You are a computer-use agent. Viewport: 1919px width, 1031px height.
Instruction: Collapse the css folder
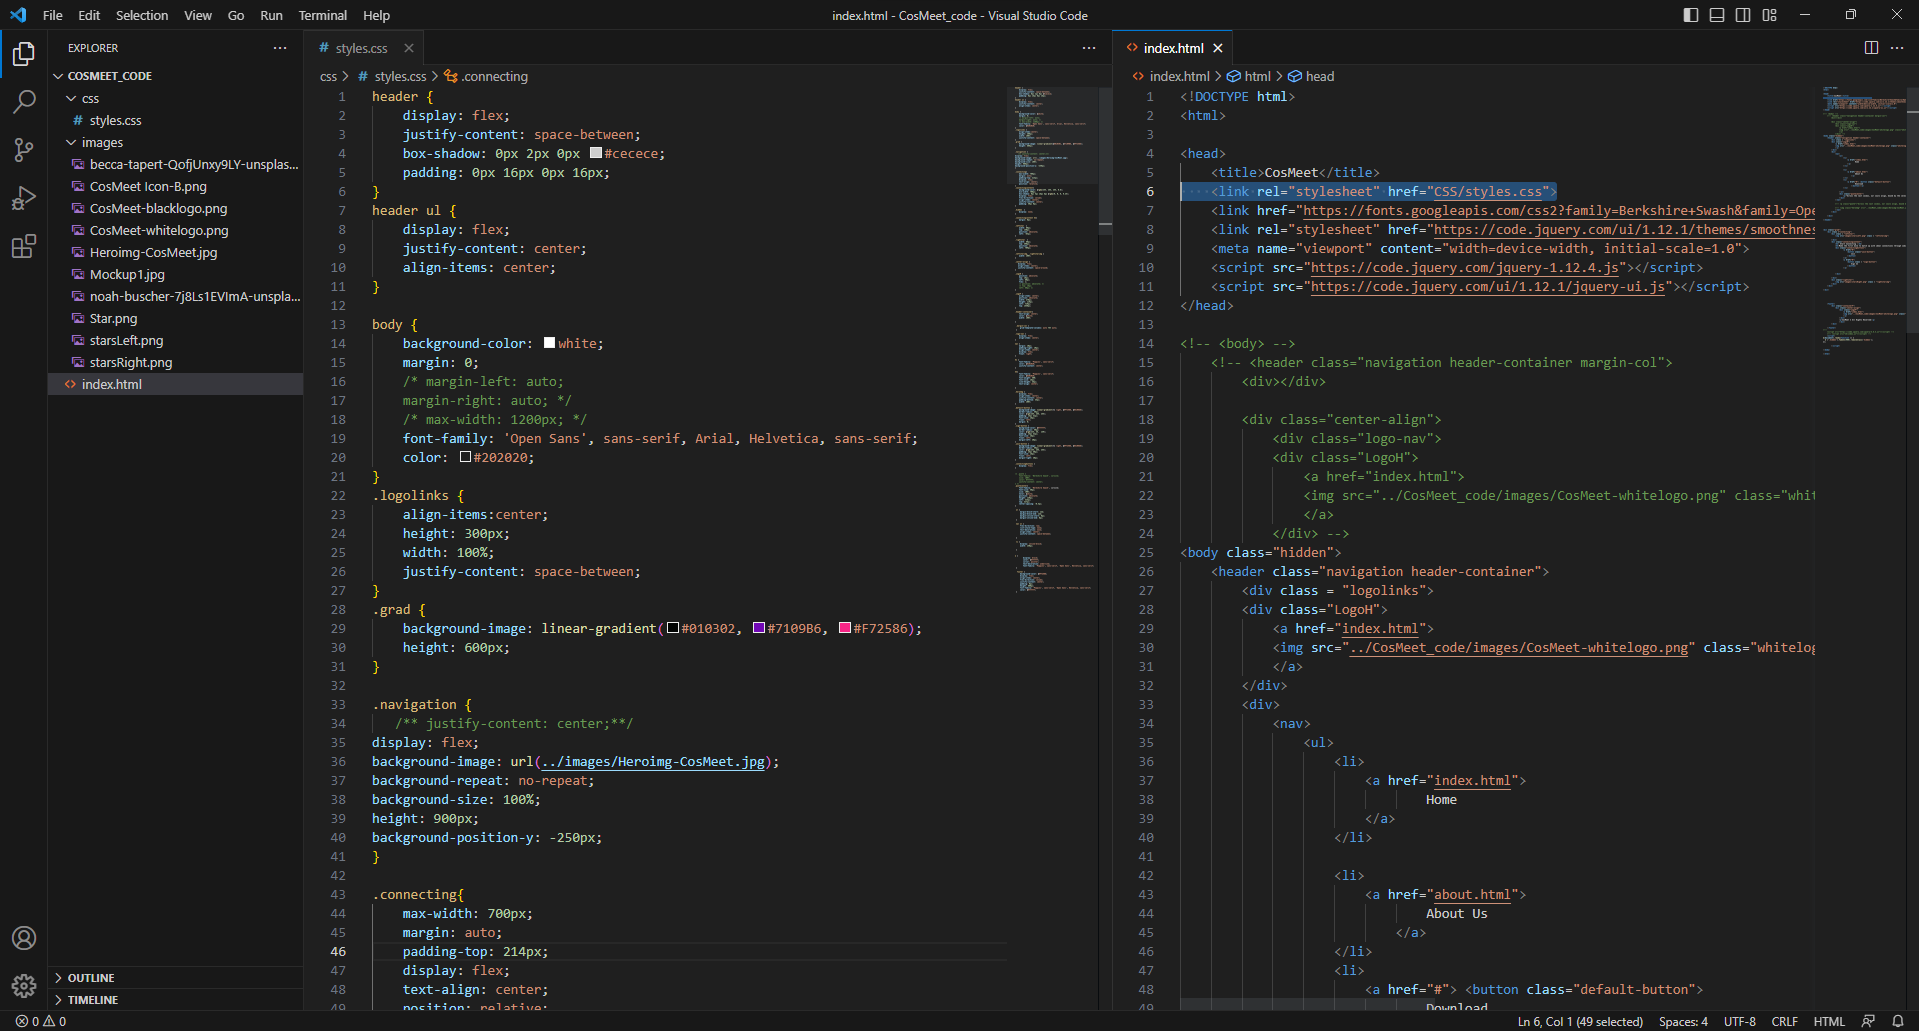coord(175,98)
